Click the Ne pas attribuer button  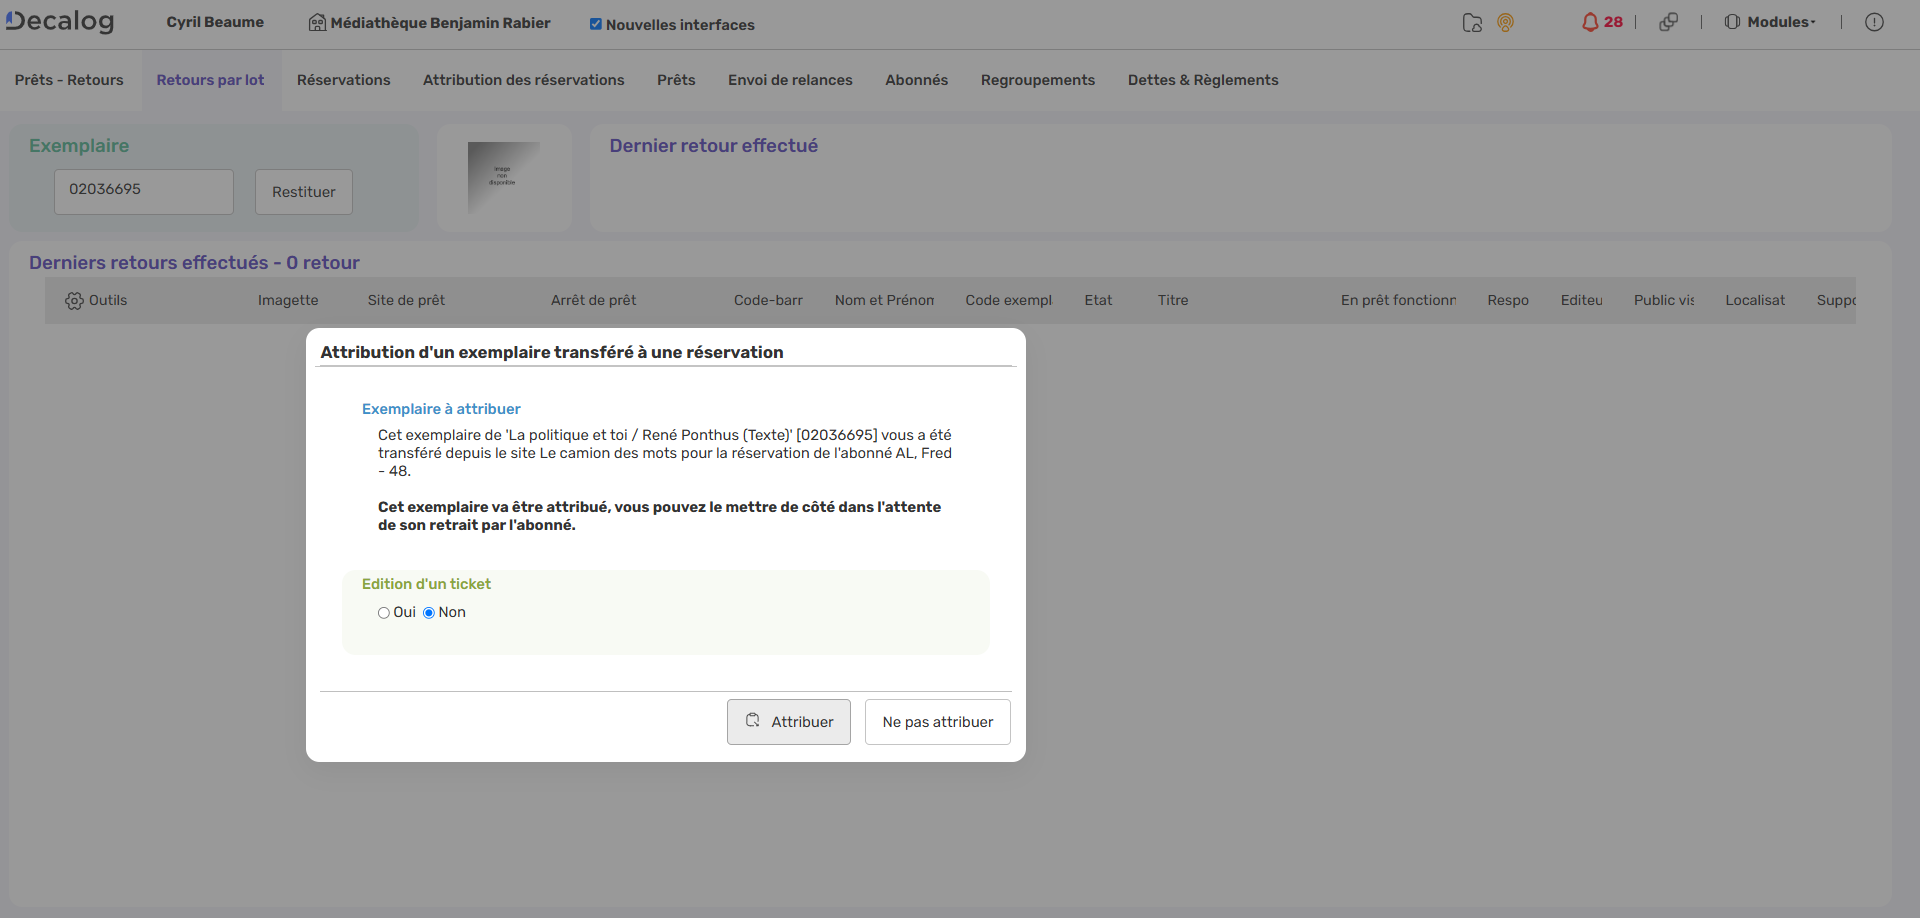pyautogui.click(x=937, y=722)
